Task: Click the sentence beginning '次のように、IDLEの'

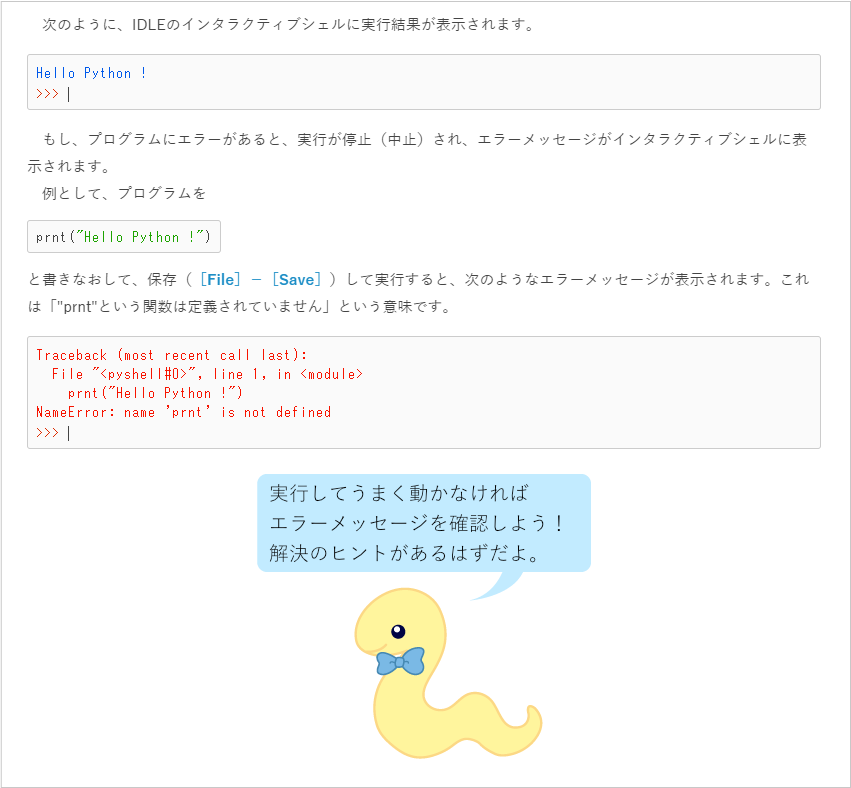Action: (290, 24)
